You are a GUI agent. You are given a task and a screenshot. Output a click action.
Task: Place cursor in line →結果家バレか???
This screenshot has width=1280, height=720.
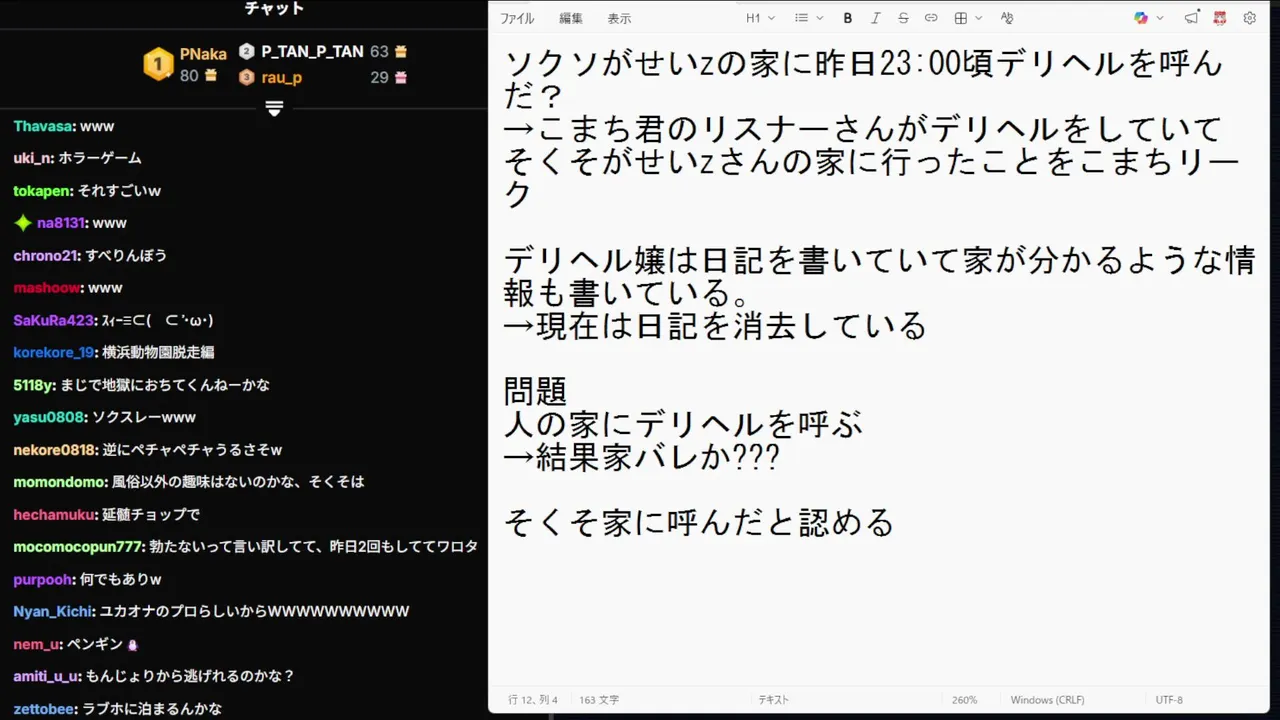[x=642, y=457]
